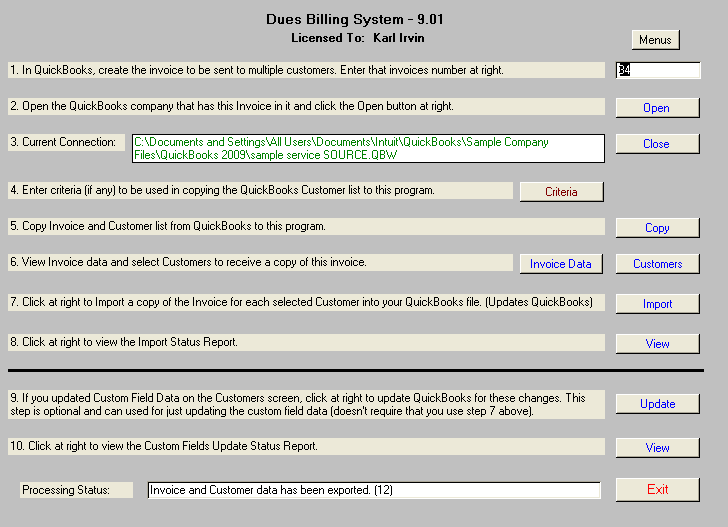Image resolution: width=728 pixels, height=527 pixels.
Task: Click step 5 'Copy Invoice and Customer list' text
Action: point(306,226)
